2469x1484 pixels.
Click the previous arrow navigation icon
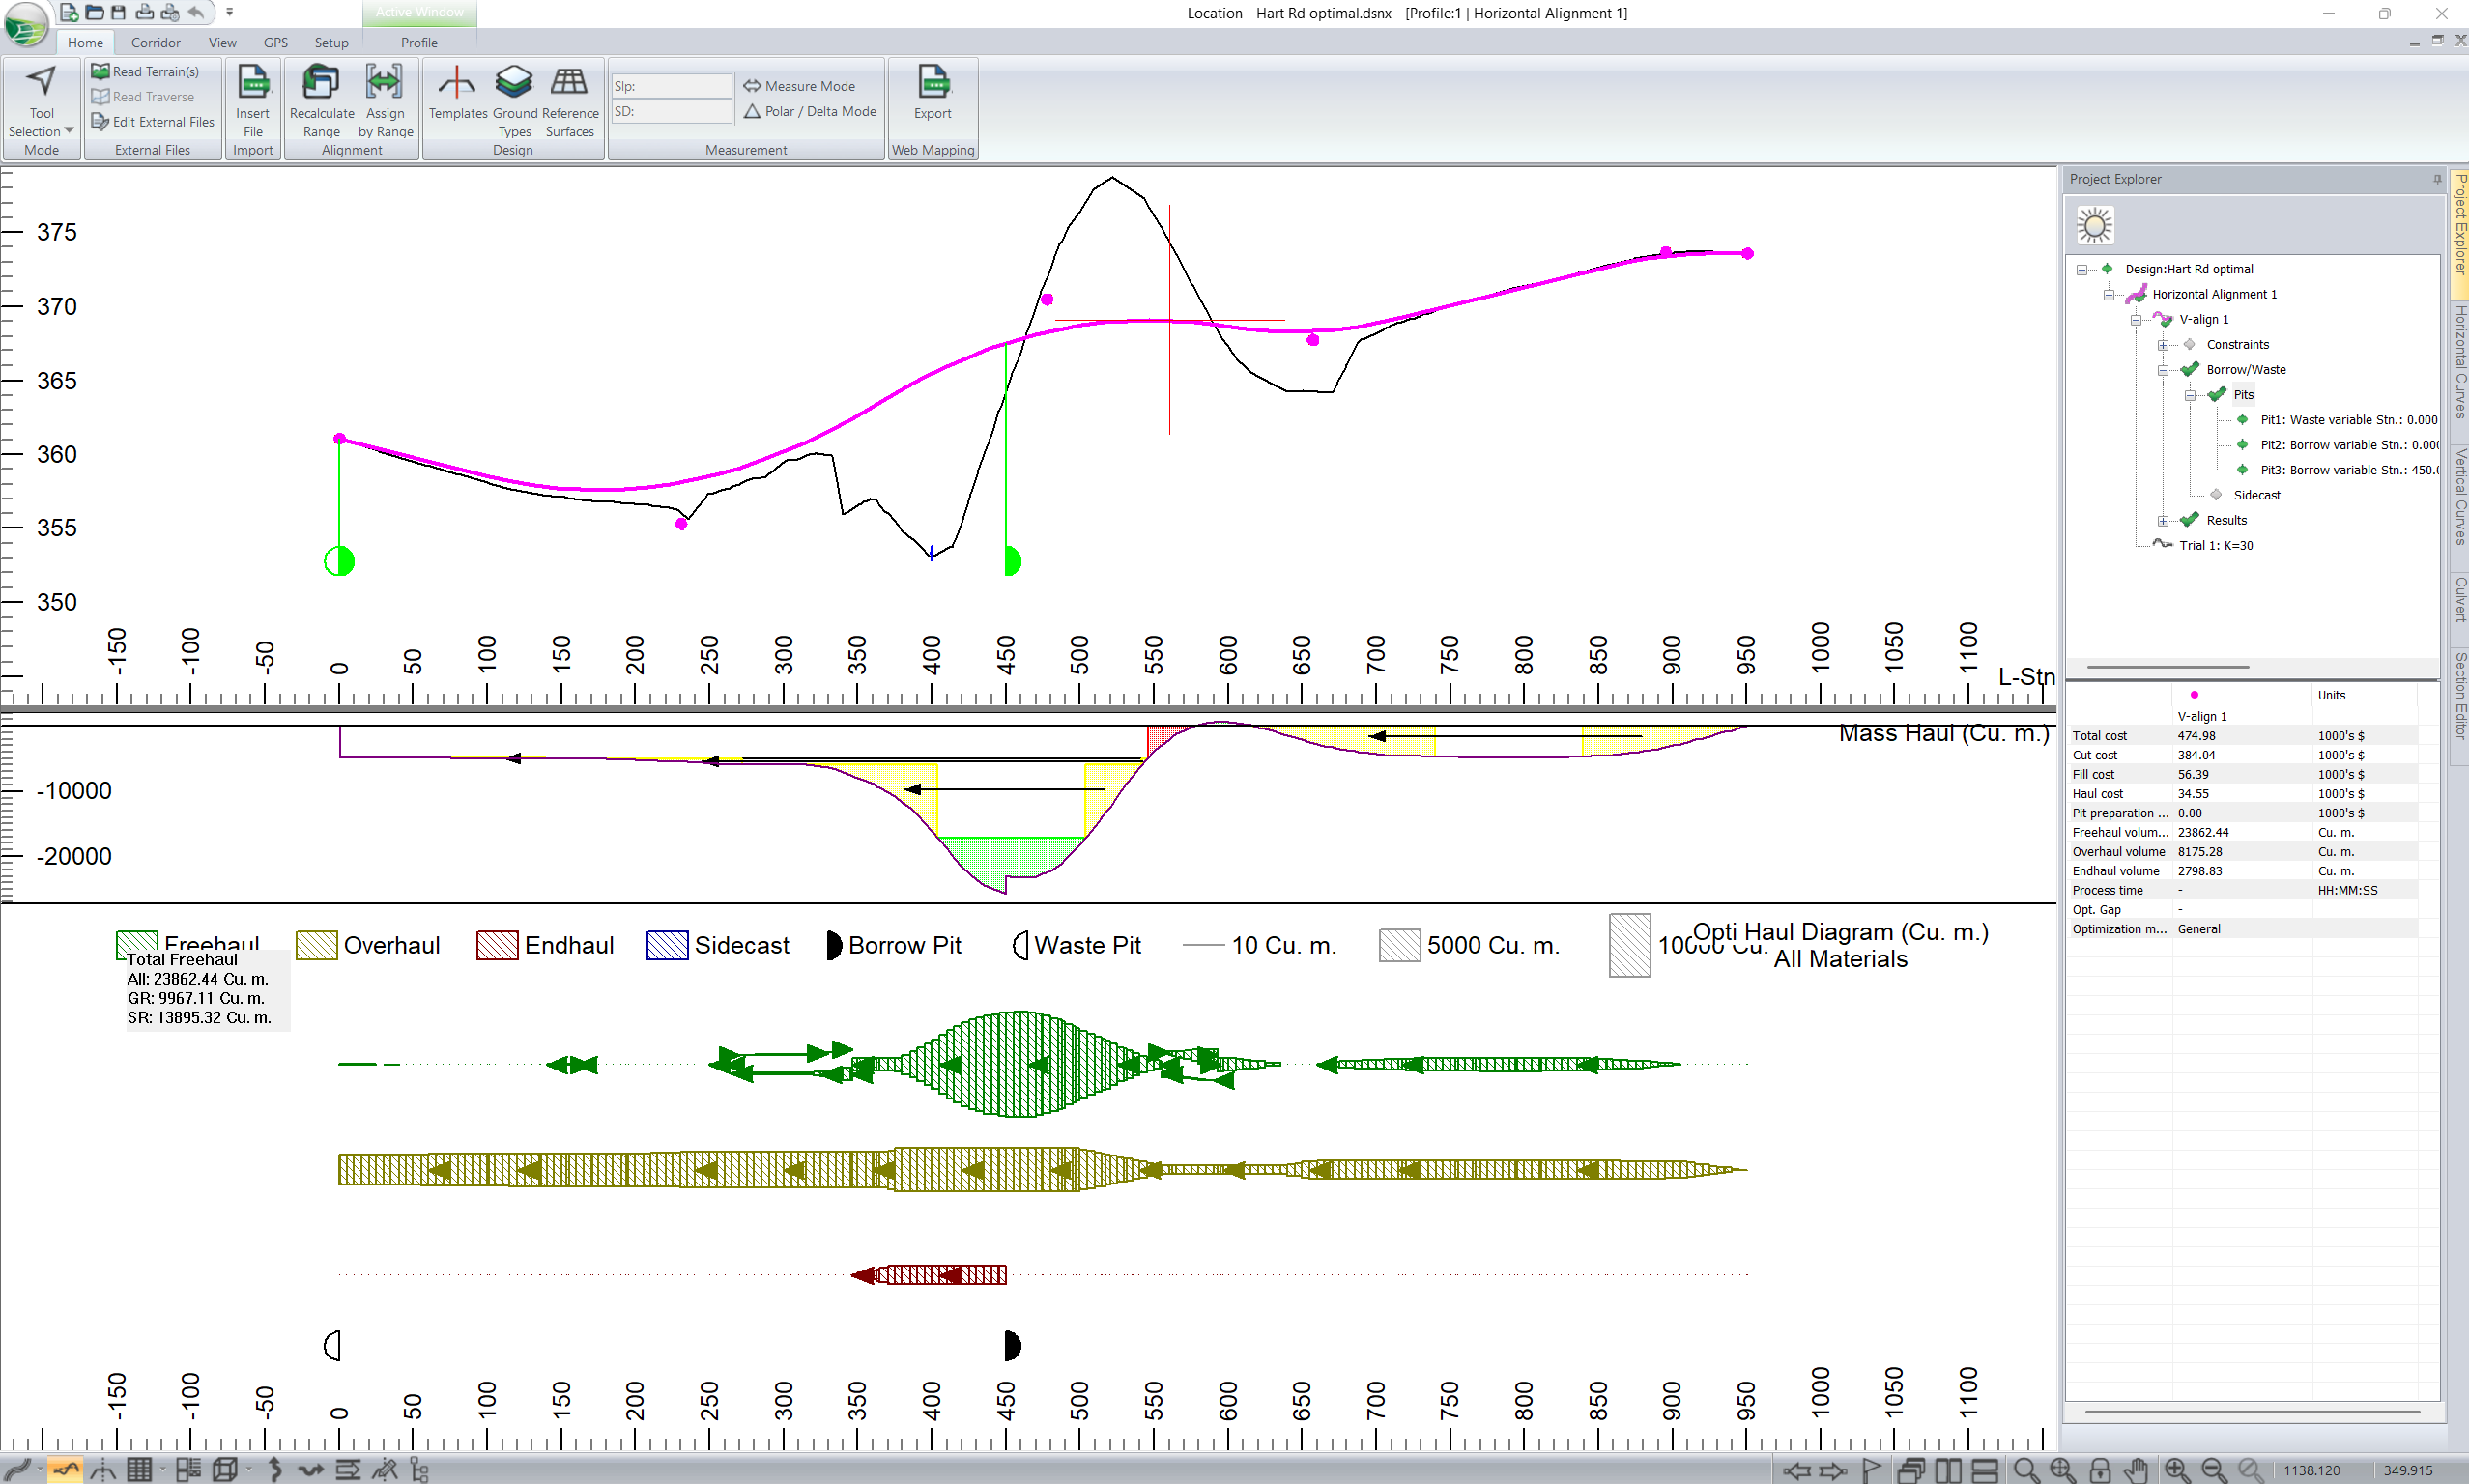pyautogui.click(x=1797, y=1470)
